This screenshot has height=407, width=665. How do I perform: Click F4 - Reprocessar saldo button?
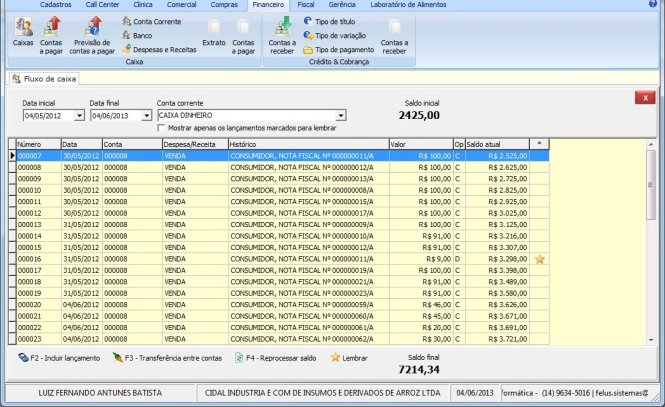pyautogui.click(x=276, y=358)
